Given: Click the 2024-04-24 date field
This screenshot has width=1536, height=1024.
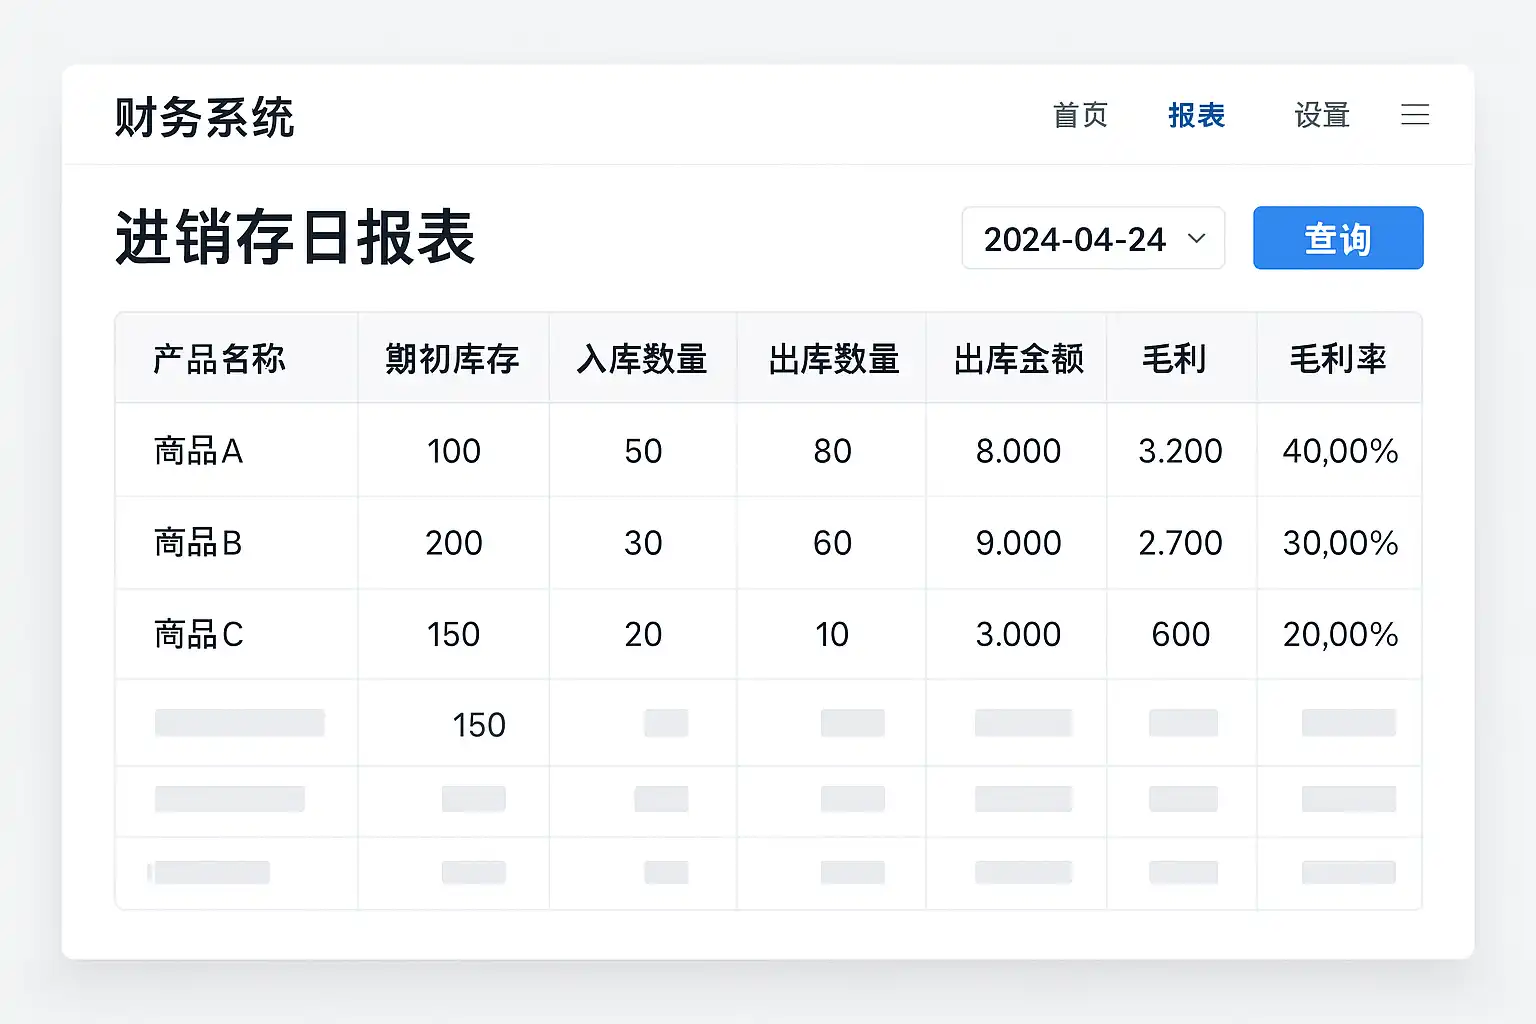Looking at the screenshot, I should tap(1074, 240).
